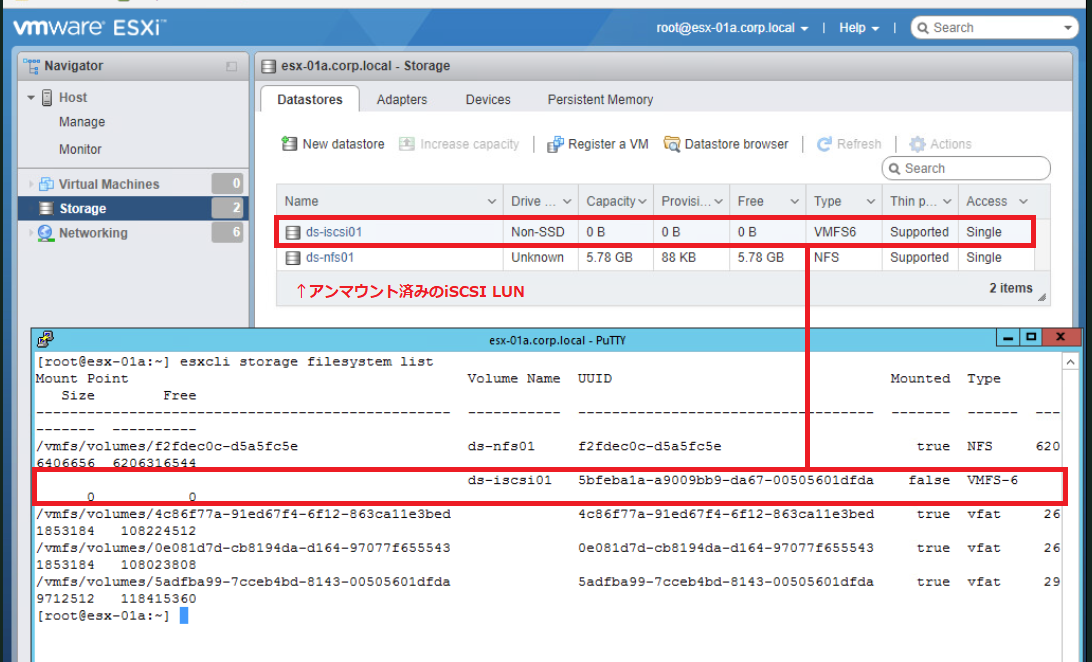This screenshot has height=662, width=1092.
Task: Select Monitor under Host
Action: coord(80,149)
